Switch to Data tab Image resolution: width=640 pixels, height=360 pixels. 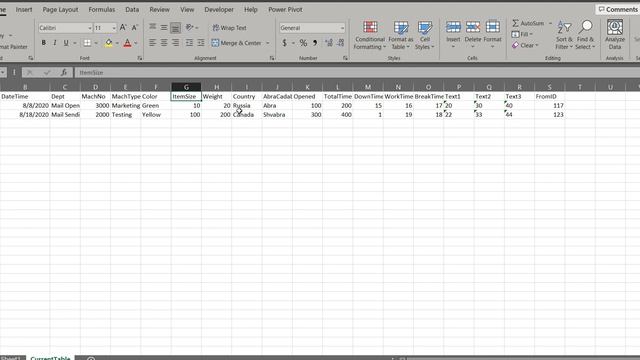(132, 9)
